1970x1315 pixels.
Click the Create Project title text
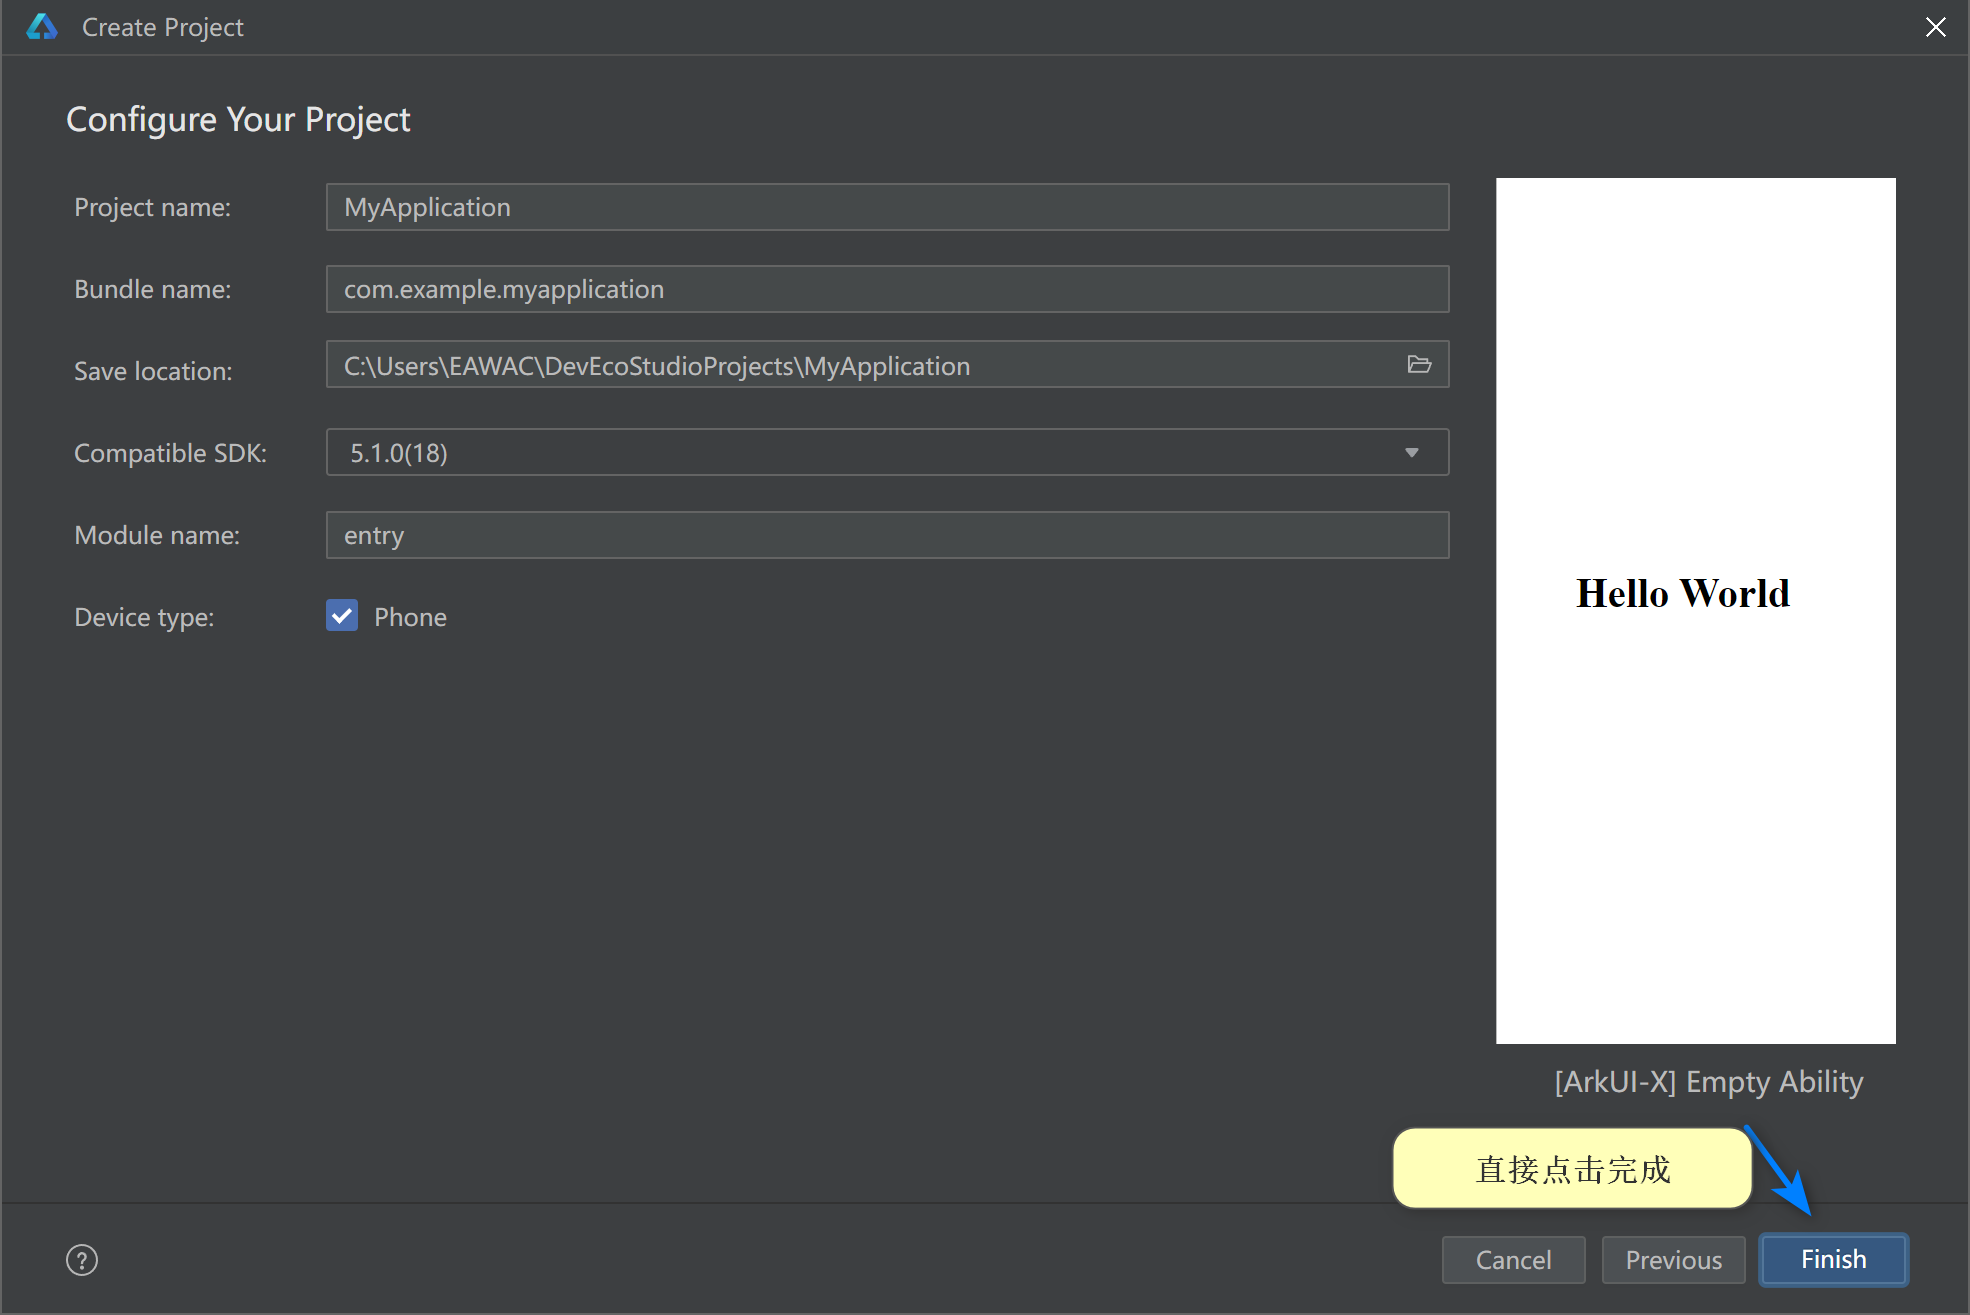tap(163, 28)
